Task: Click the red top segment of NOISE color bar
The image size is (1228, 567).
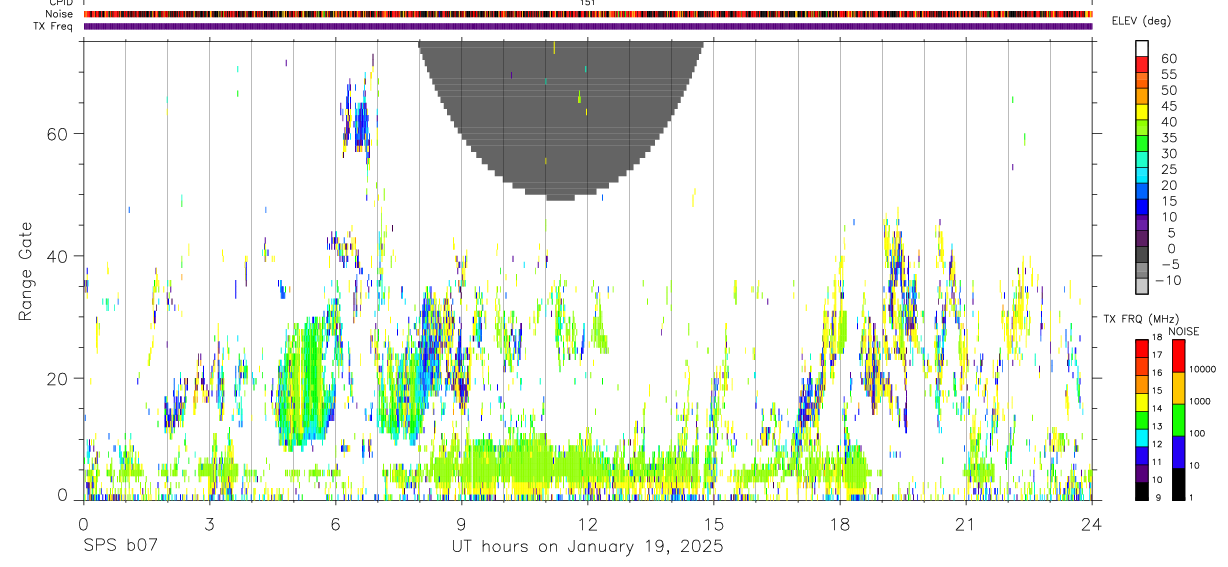Action: [x=1178, y=356]
